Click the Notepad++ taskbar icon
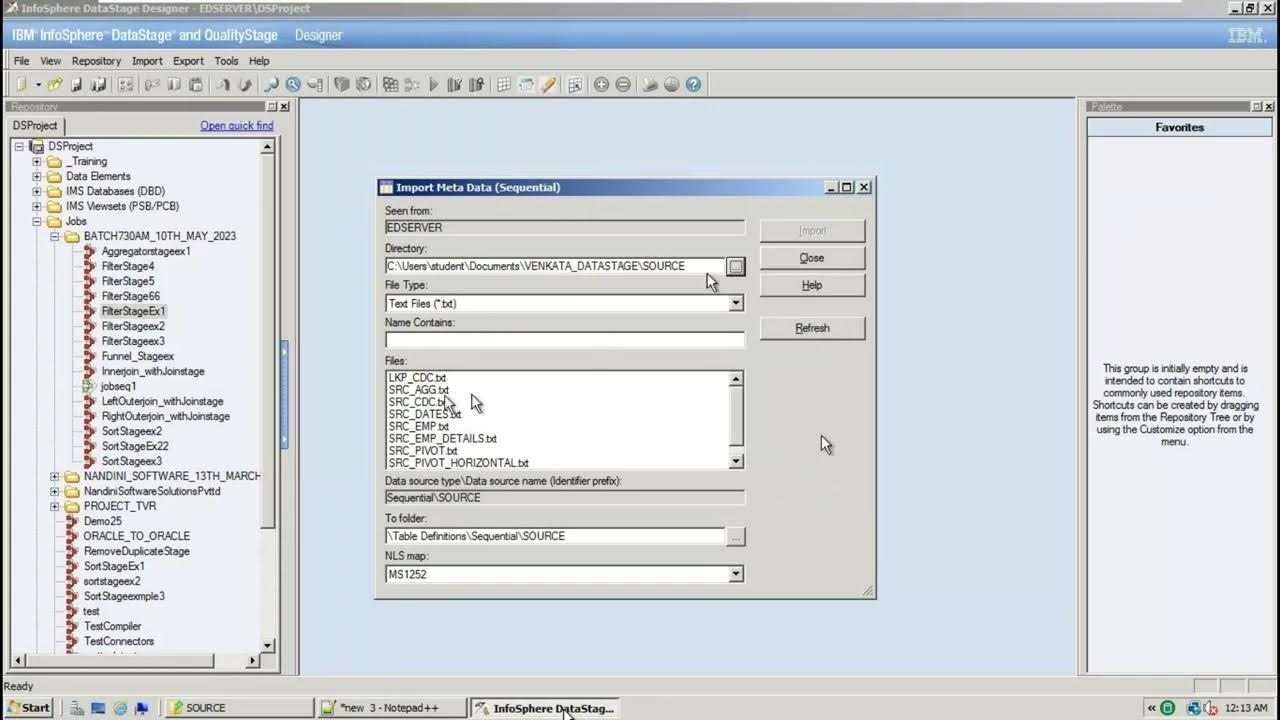This screenshot has width=1280, height=720. pyautogui.click(x=393, y=707)
